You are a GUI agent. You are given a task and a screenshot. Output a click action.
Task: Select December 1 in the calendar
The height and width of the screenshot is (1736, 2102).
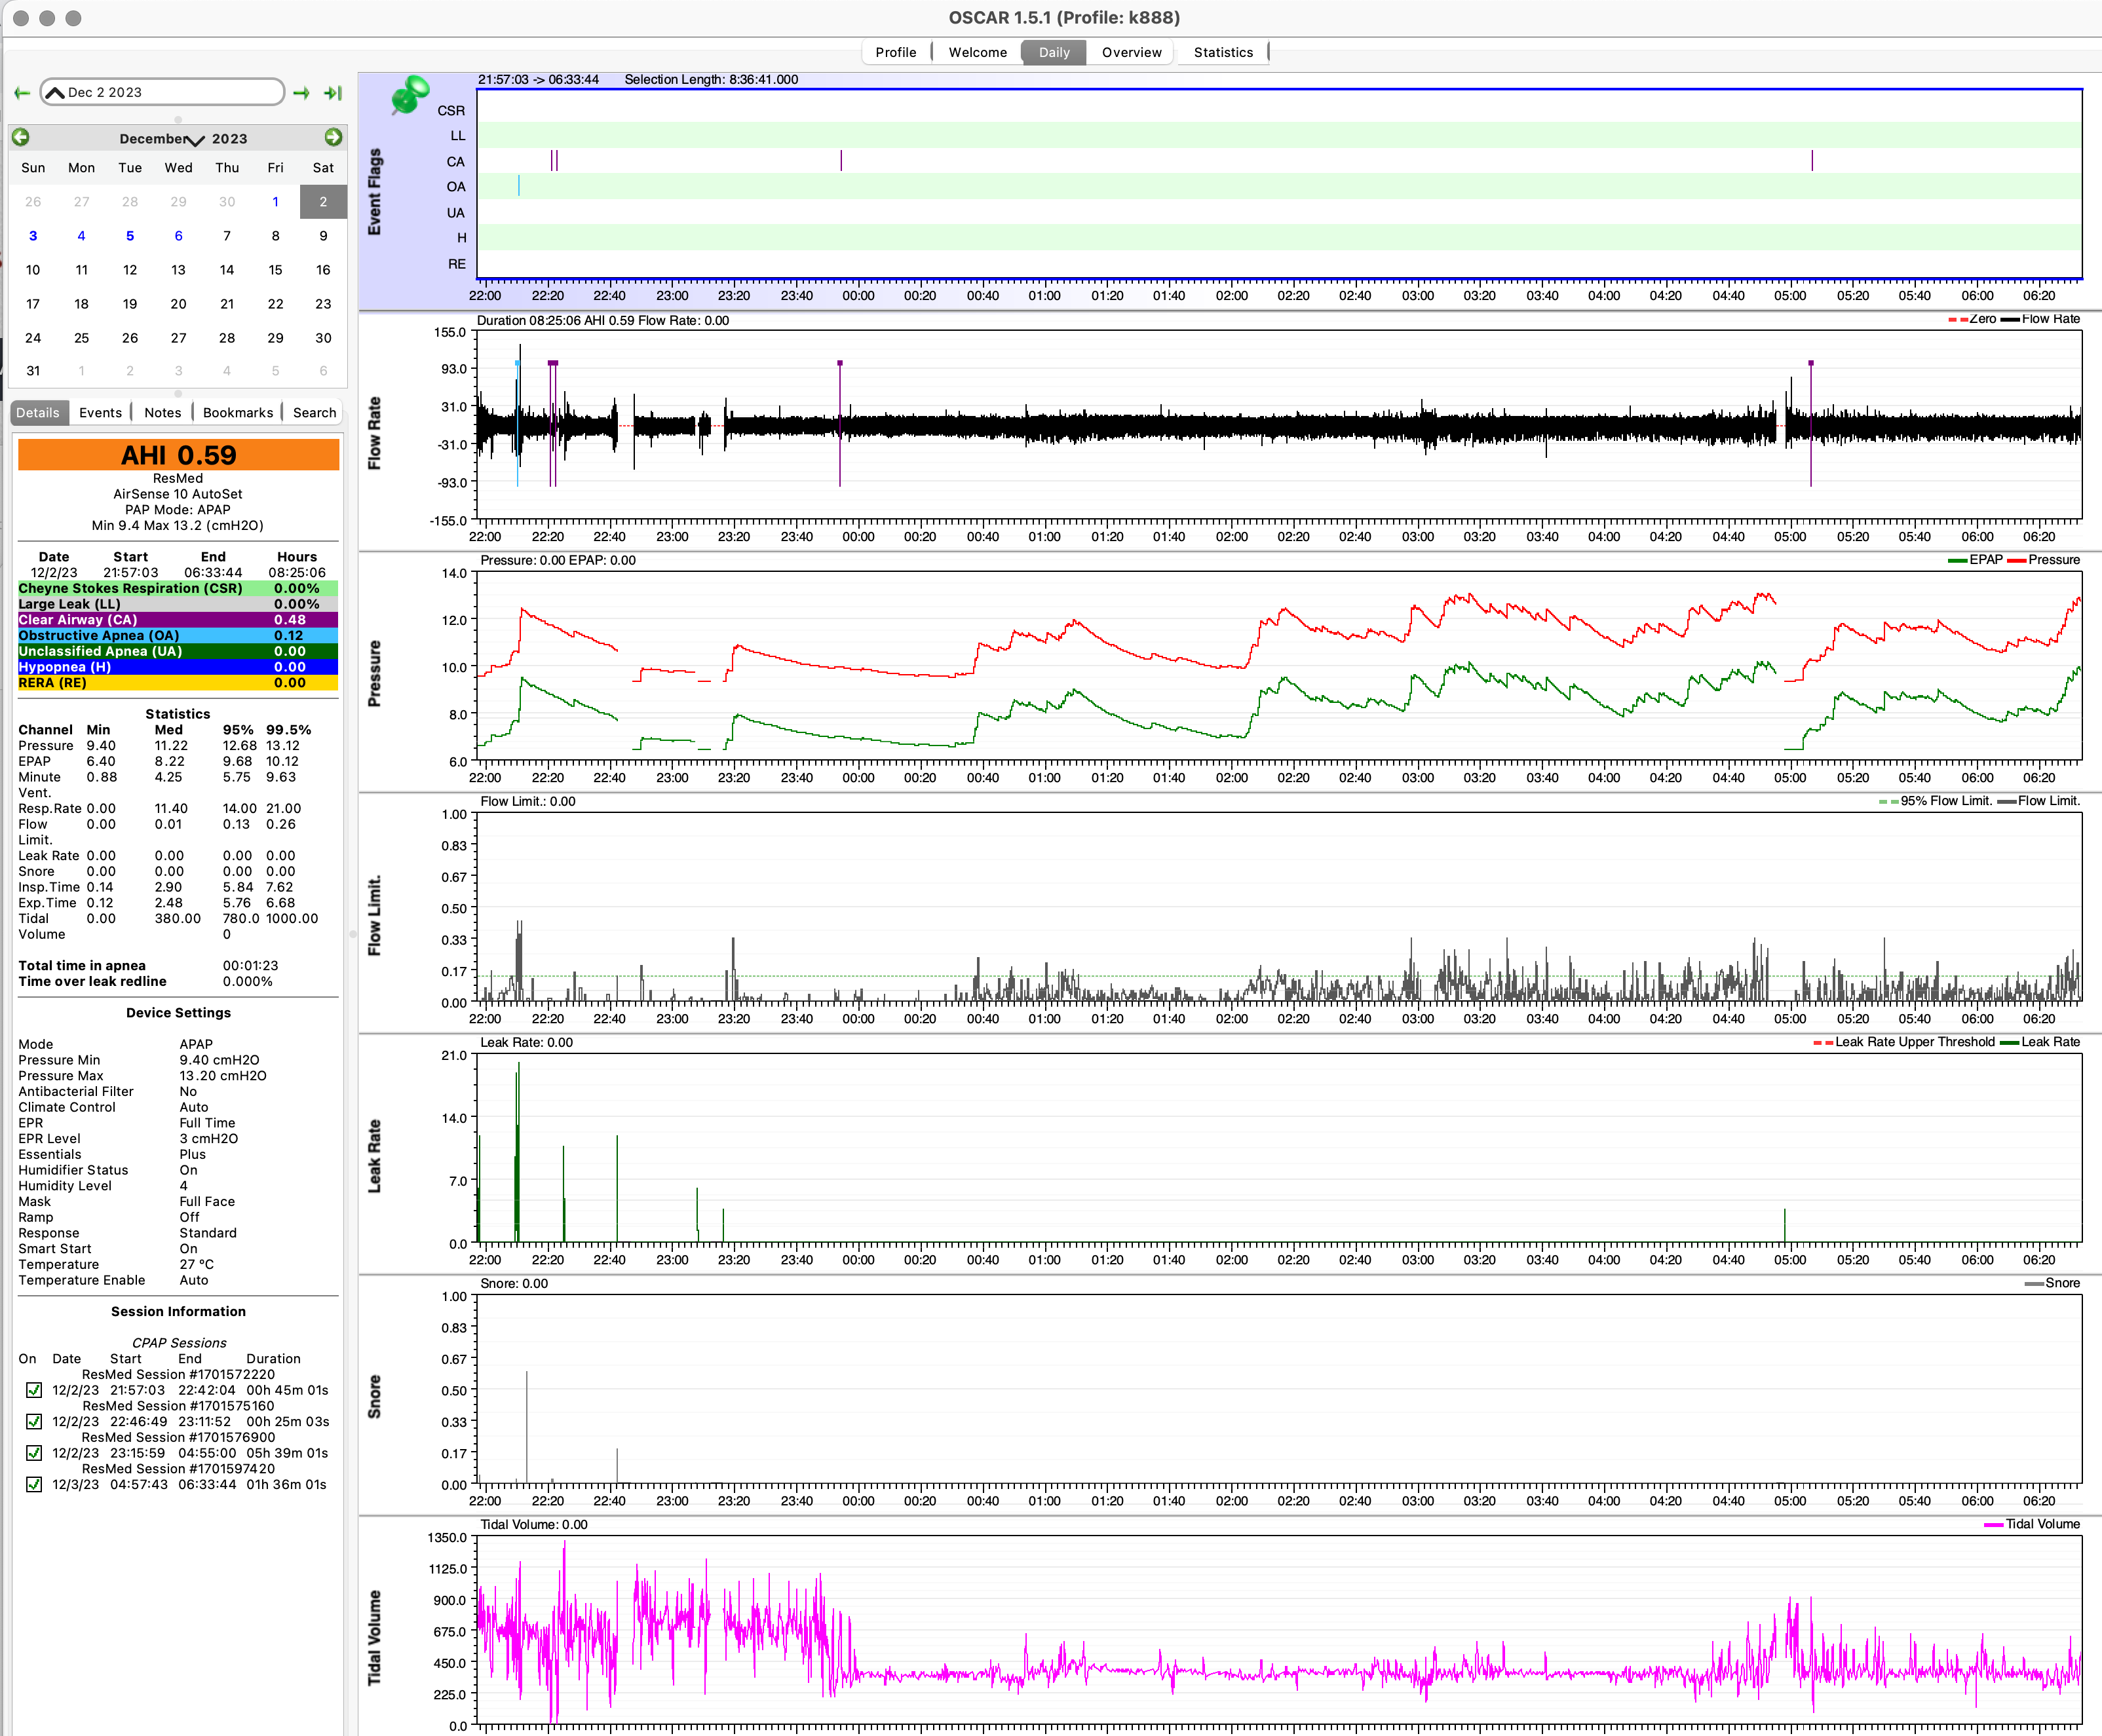tap(275, 202)
